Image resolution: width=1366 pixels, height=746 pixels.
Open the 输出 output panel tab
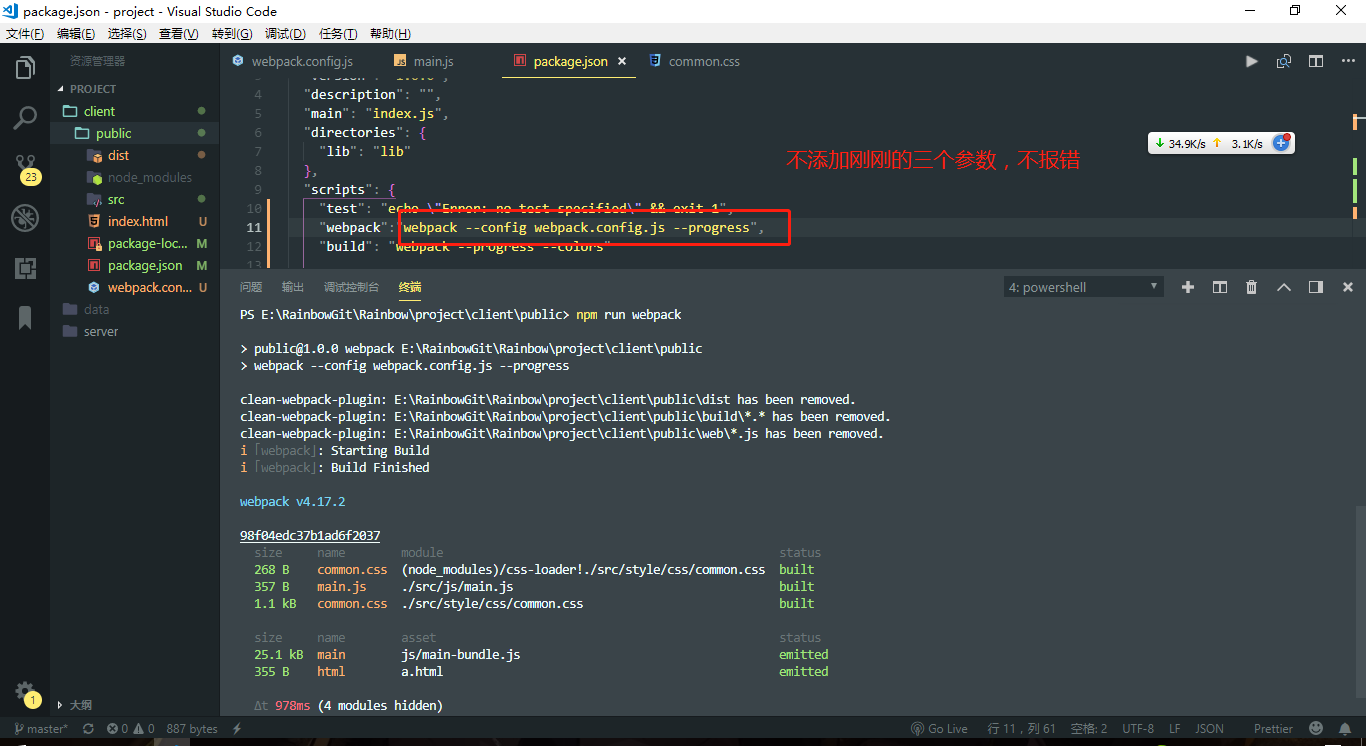point(293,287)
